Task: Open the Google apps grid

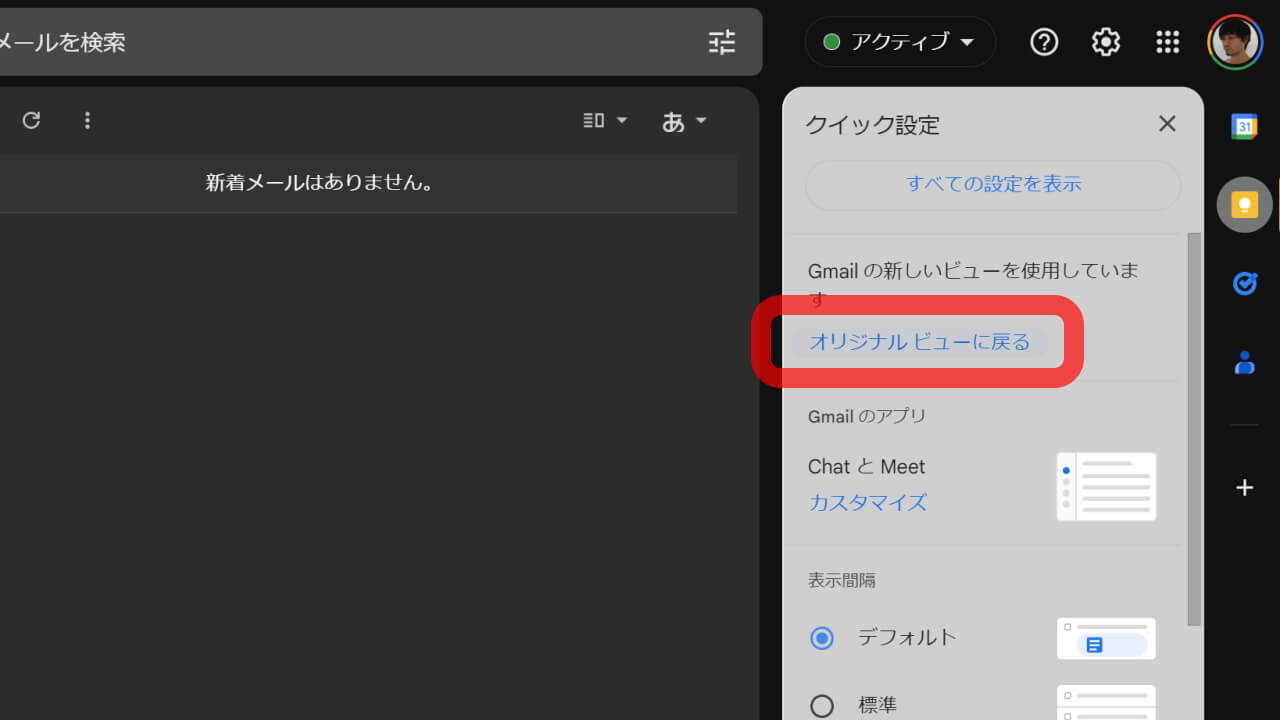Action: point(1167,42)
